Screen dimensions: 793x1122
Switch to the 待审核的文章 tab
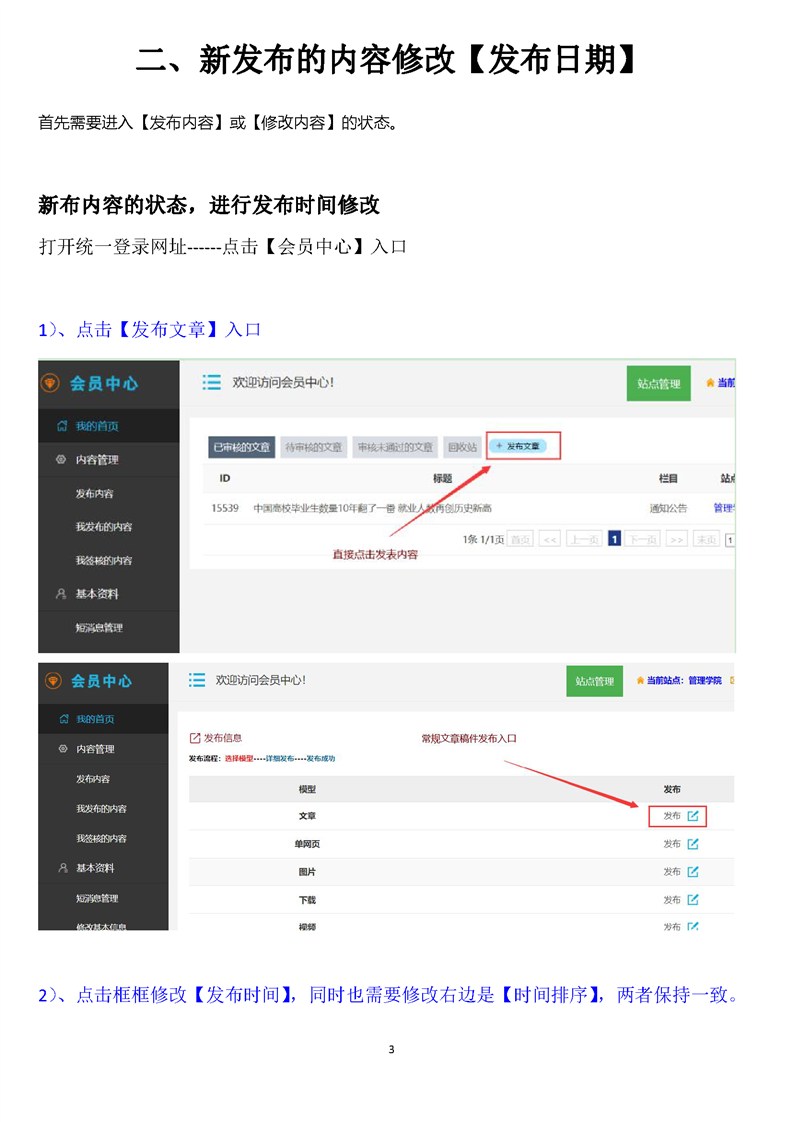click(313, 447)
